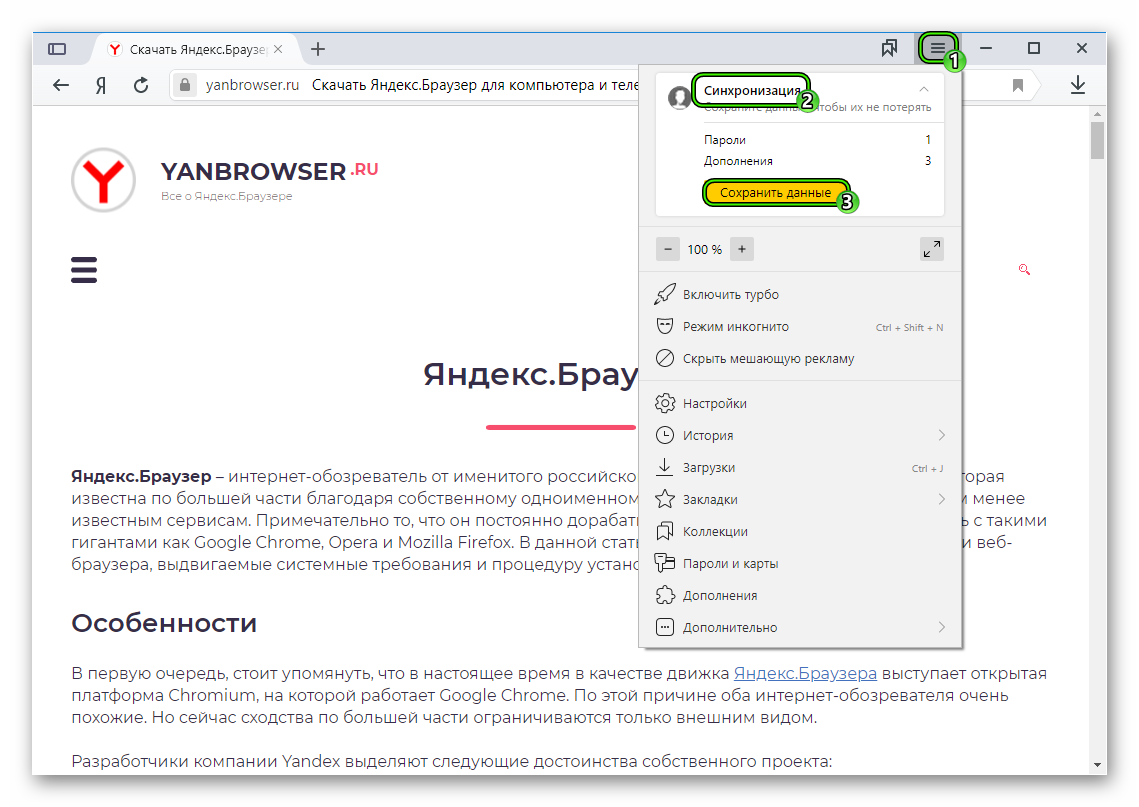This screenshot has height=807, width=1139.
Task: Click the crossed circle ad-block icon
Action: pos(665,358)
